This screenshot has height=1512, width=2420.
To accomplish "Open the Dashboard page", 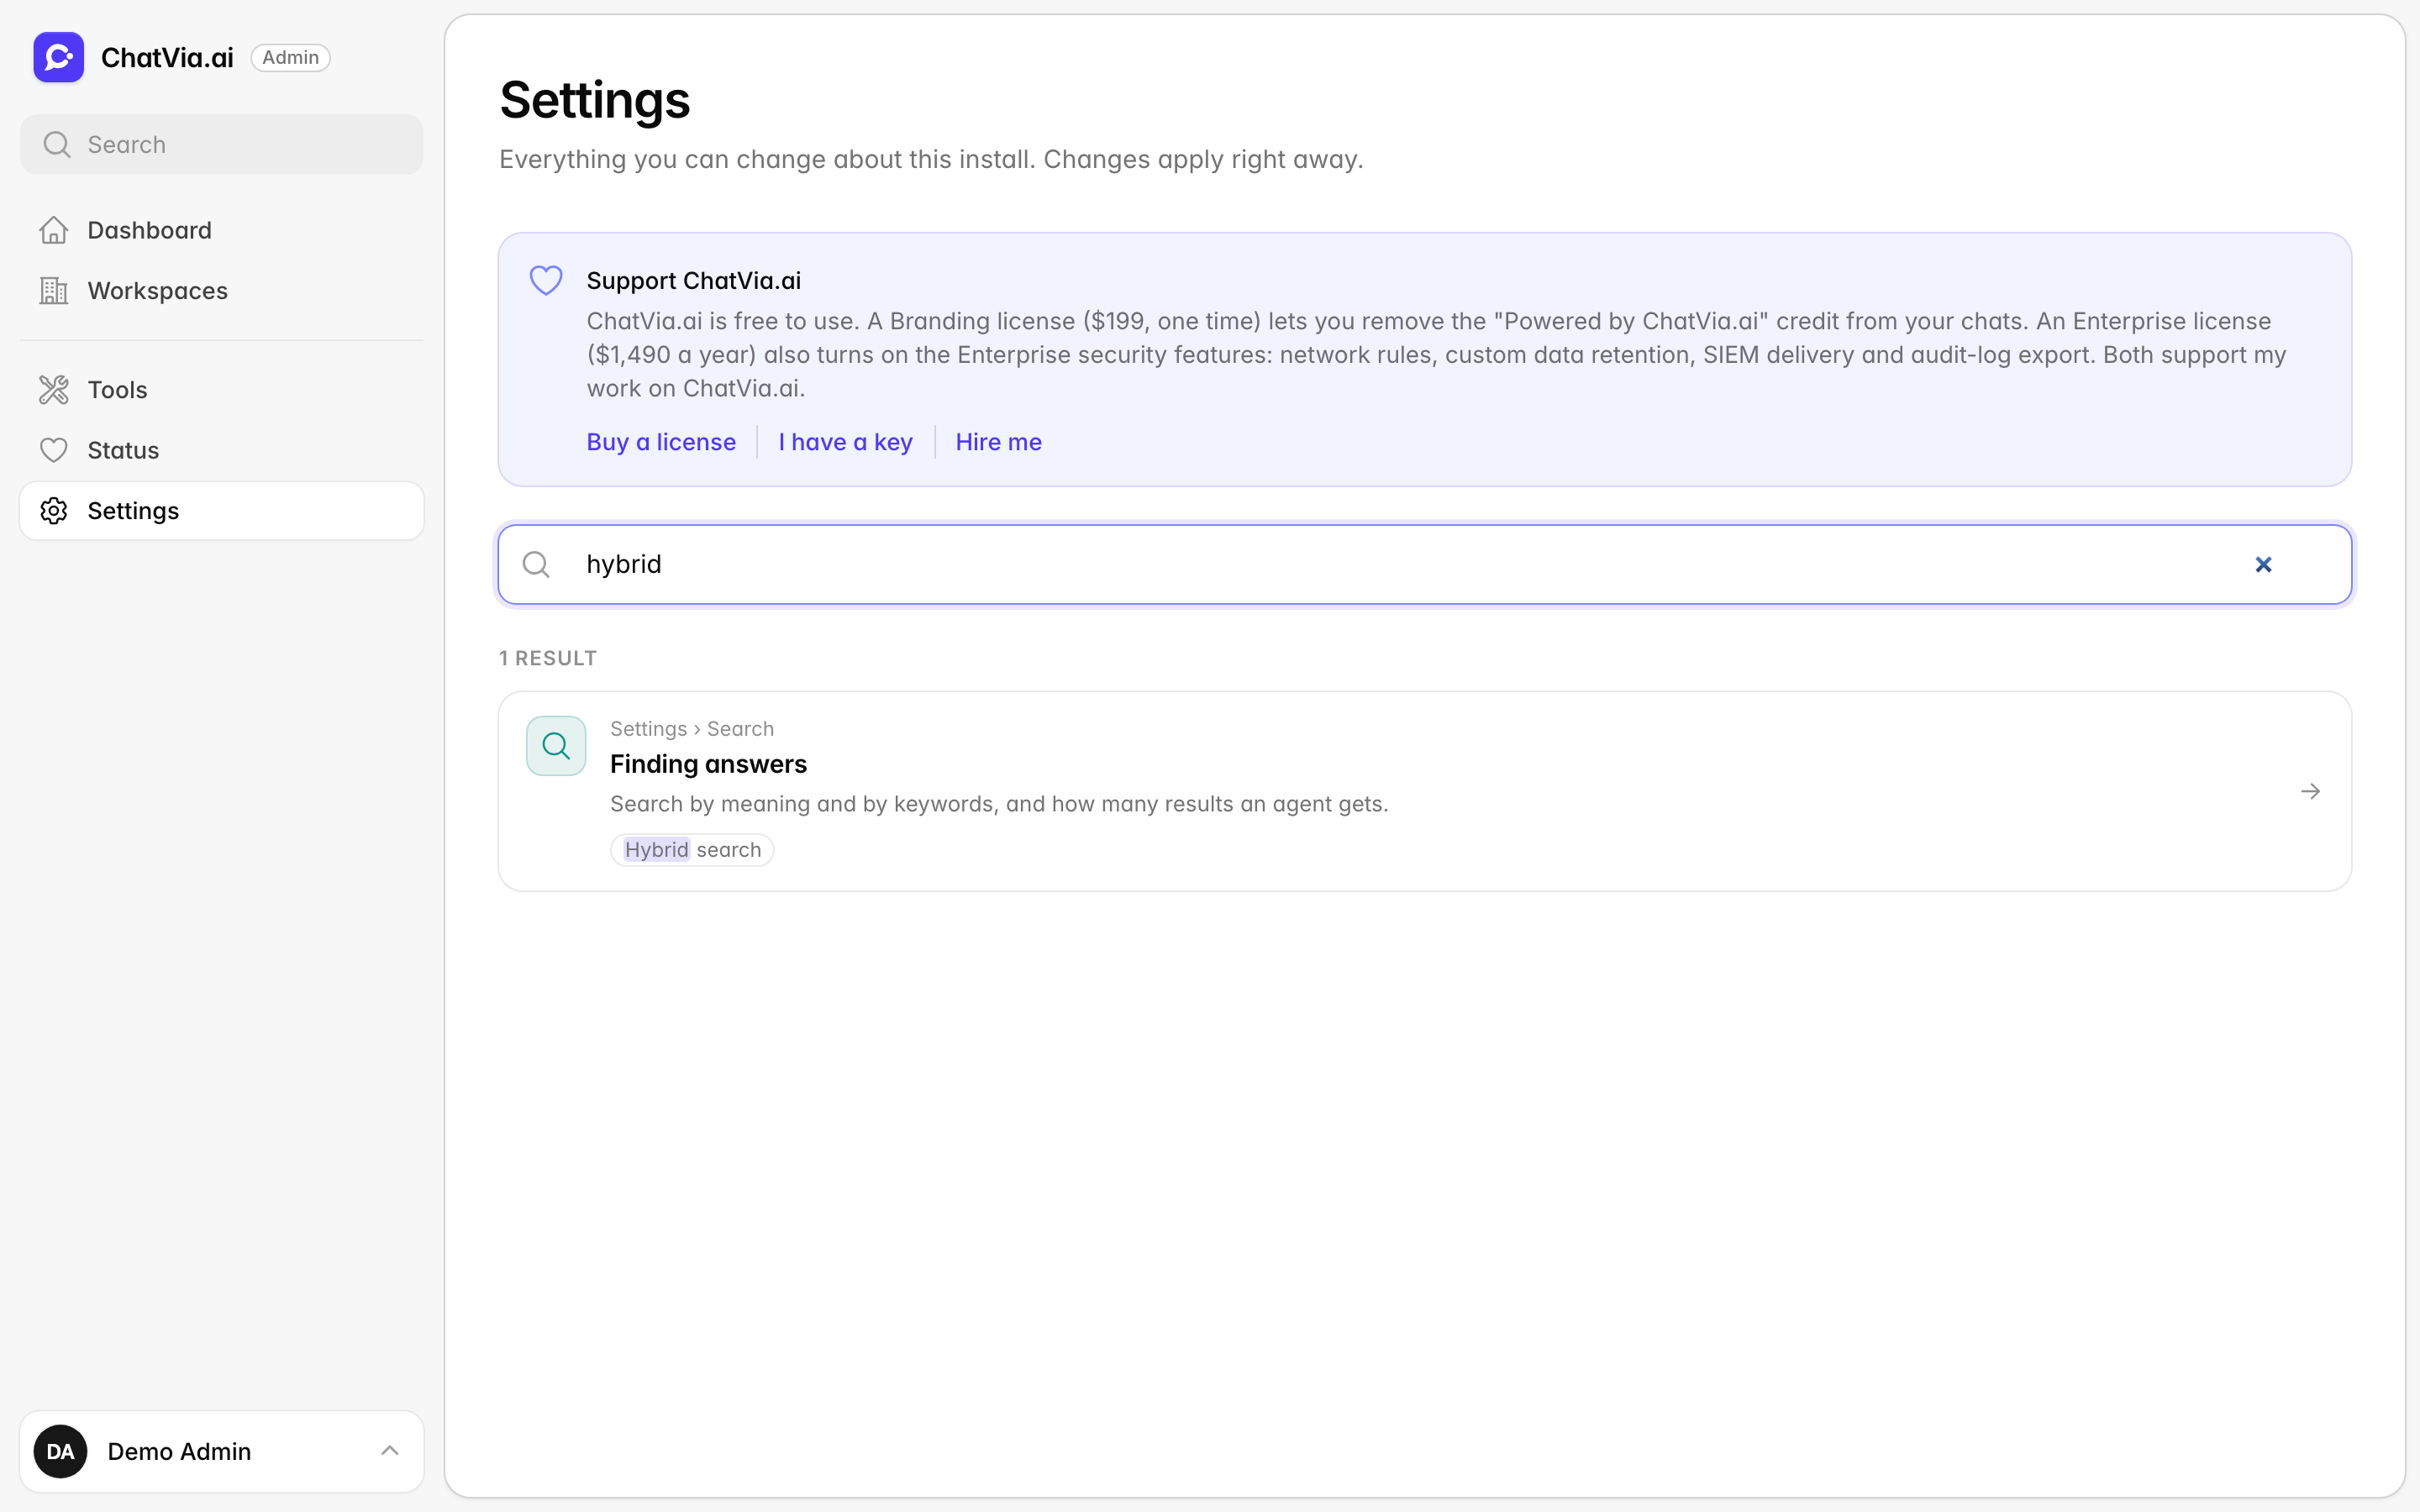I will coord(222,230).
